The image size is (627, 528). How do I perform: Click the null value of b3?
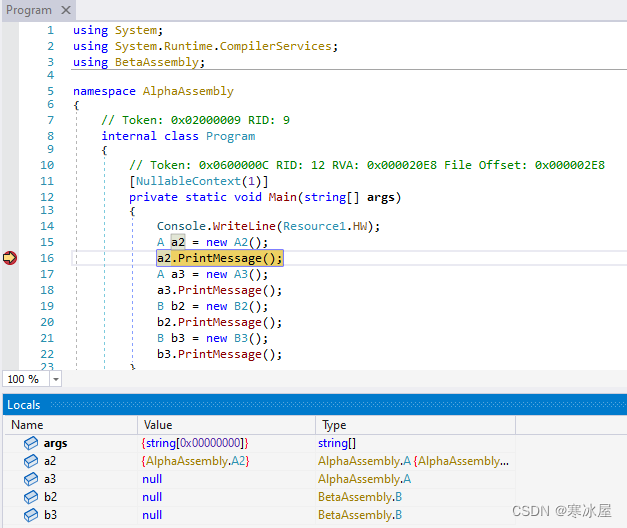(152, 515)
